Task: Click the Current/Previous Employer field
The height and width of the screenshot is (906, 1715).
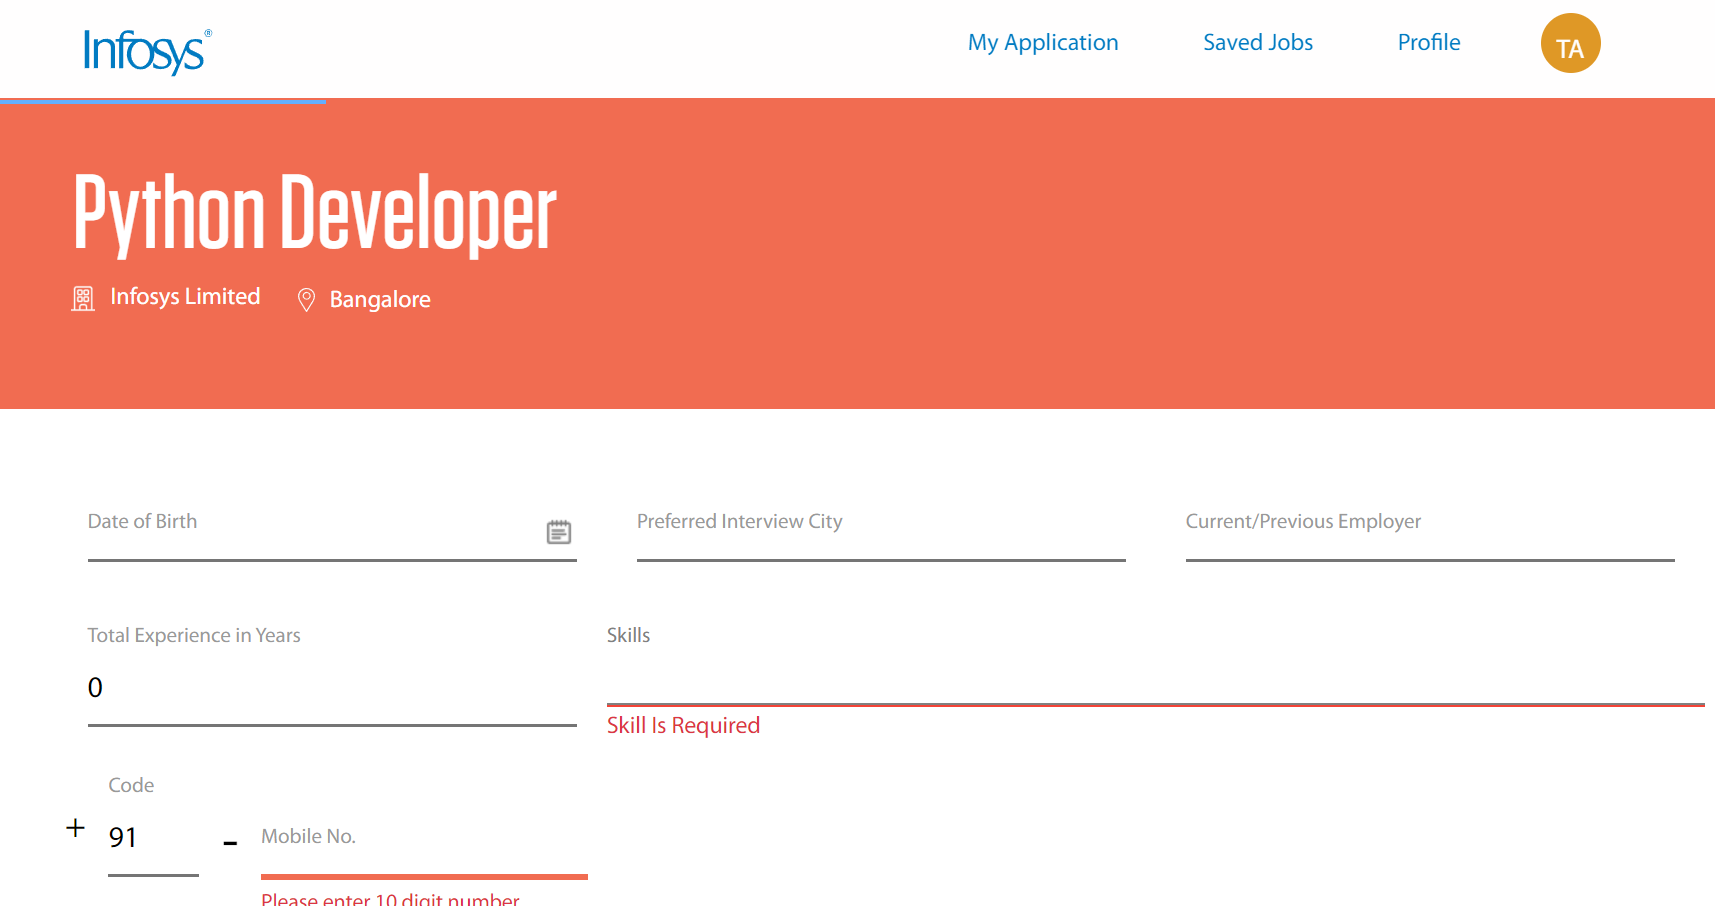Action: pos(1430,531)
